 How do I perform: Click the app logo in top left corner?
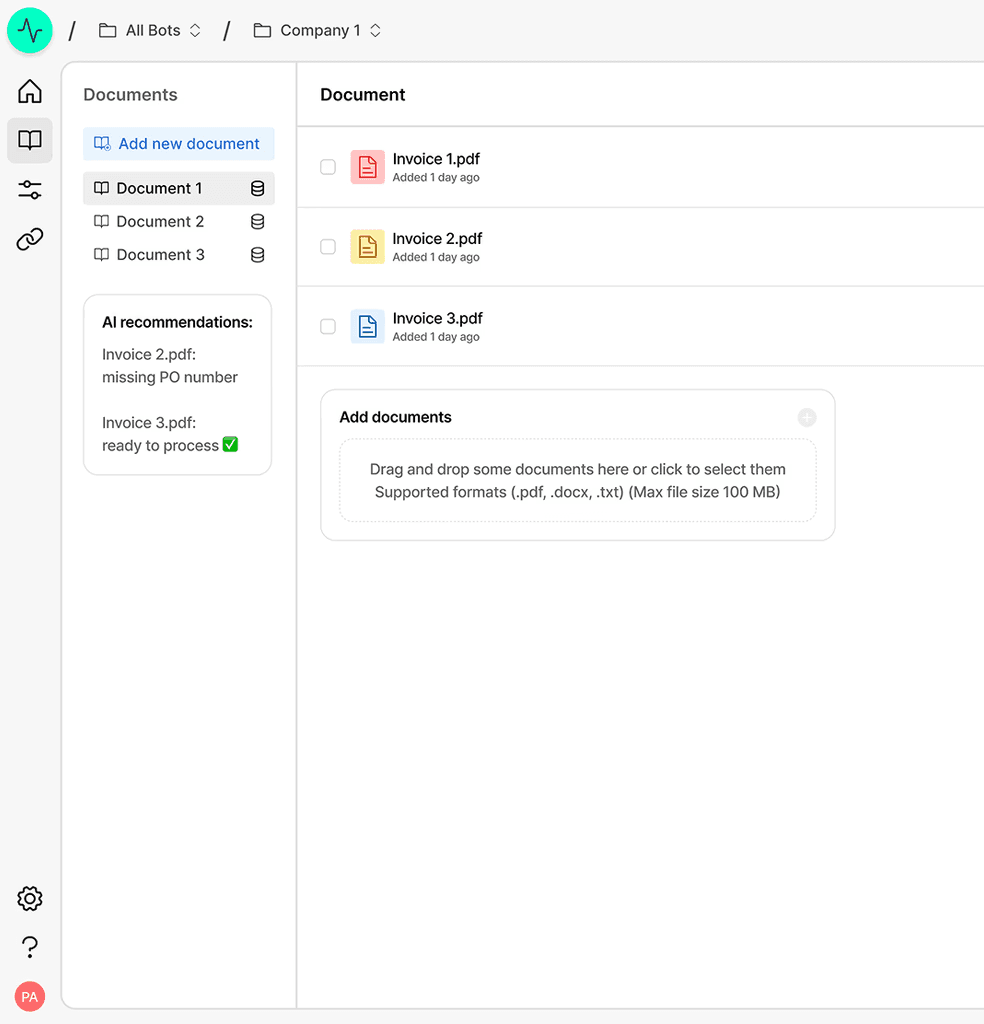pos(29,30)
